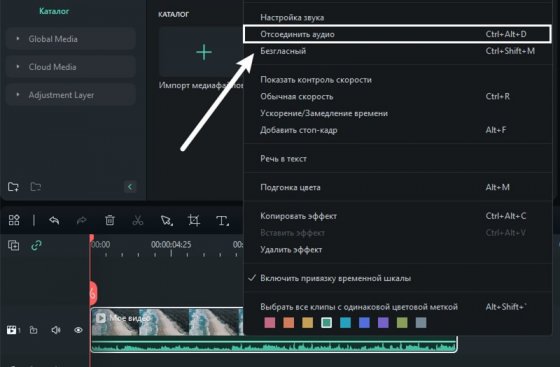Pick the gray color label swatch
Viewport: 560px width, 367px height.
coord(421,323)
